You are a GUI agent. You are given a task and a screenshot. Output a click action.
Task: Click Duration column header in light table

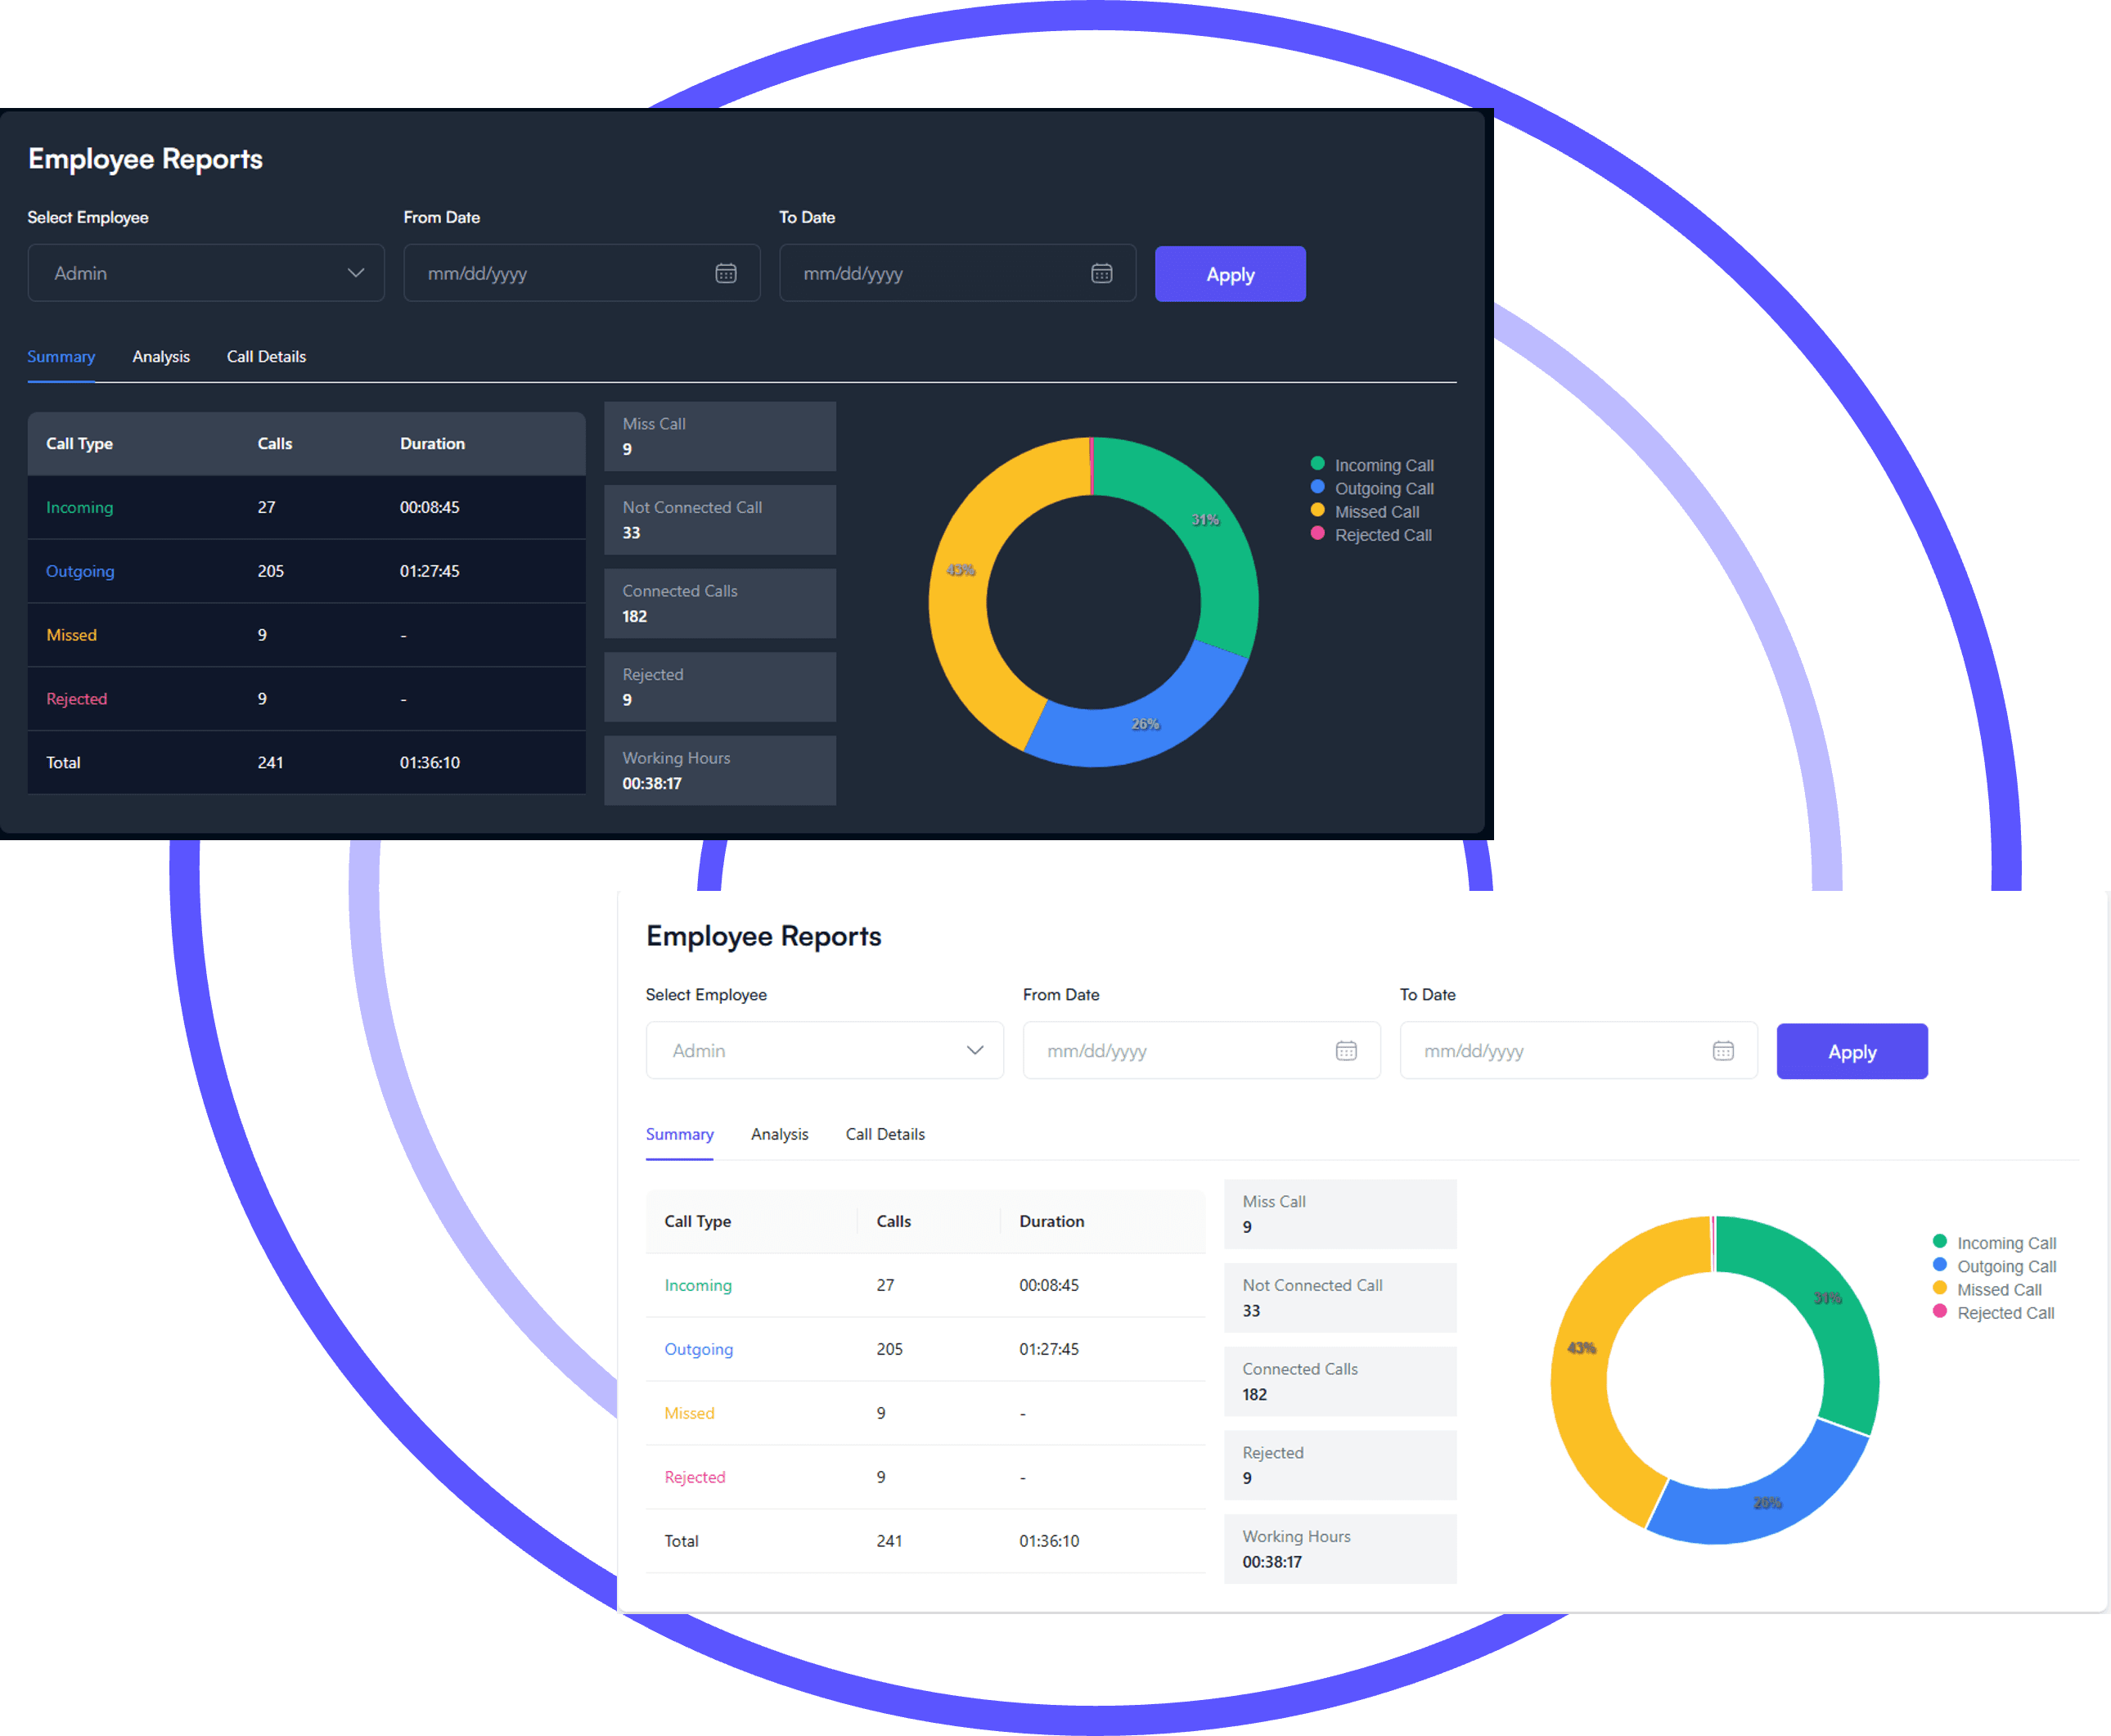click(x=1052, y=1221)
